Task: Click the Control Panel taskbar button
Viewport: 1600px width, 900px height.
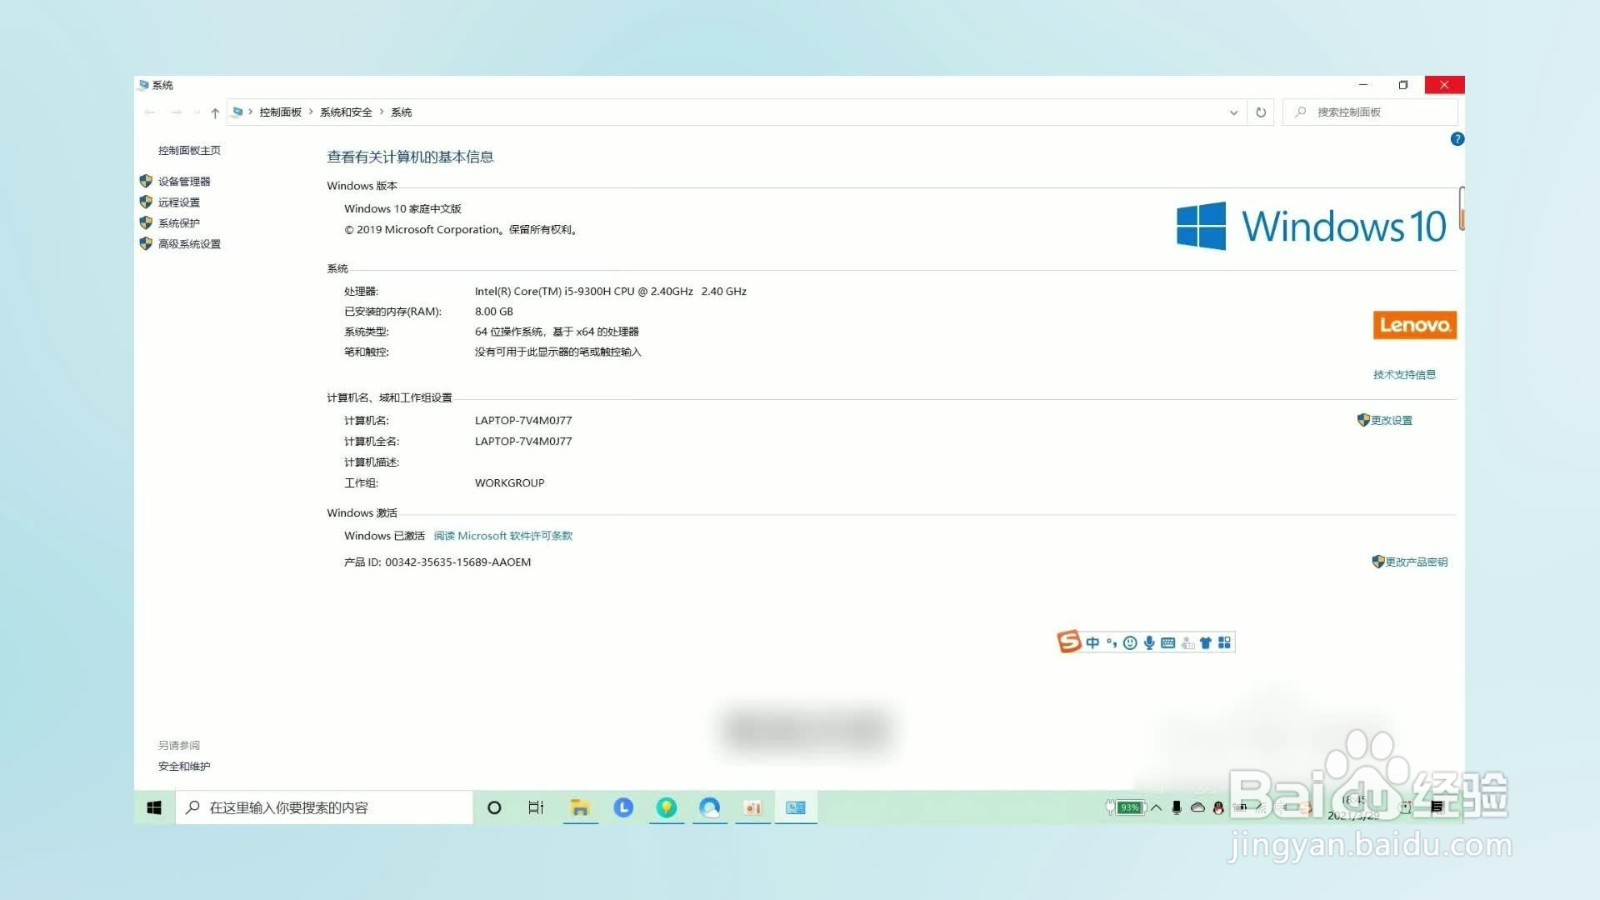Action: 796,808
